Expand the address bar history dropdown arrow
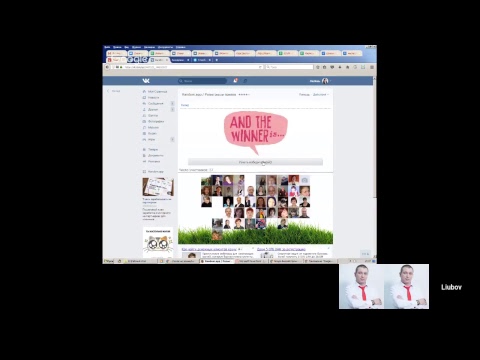 tap(261, 67)
